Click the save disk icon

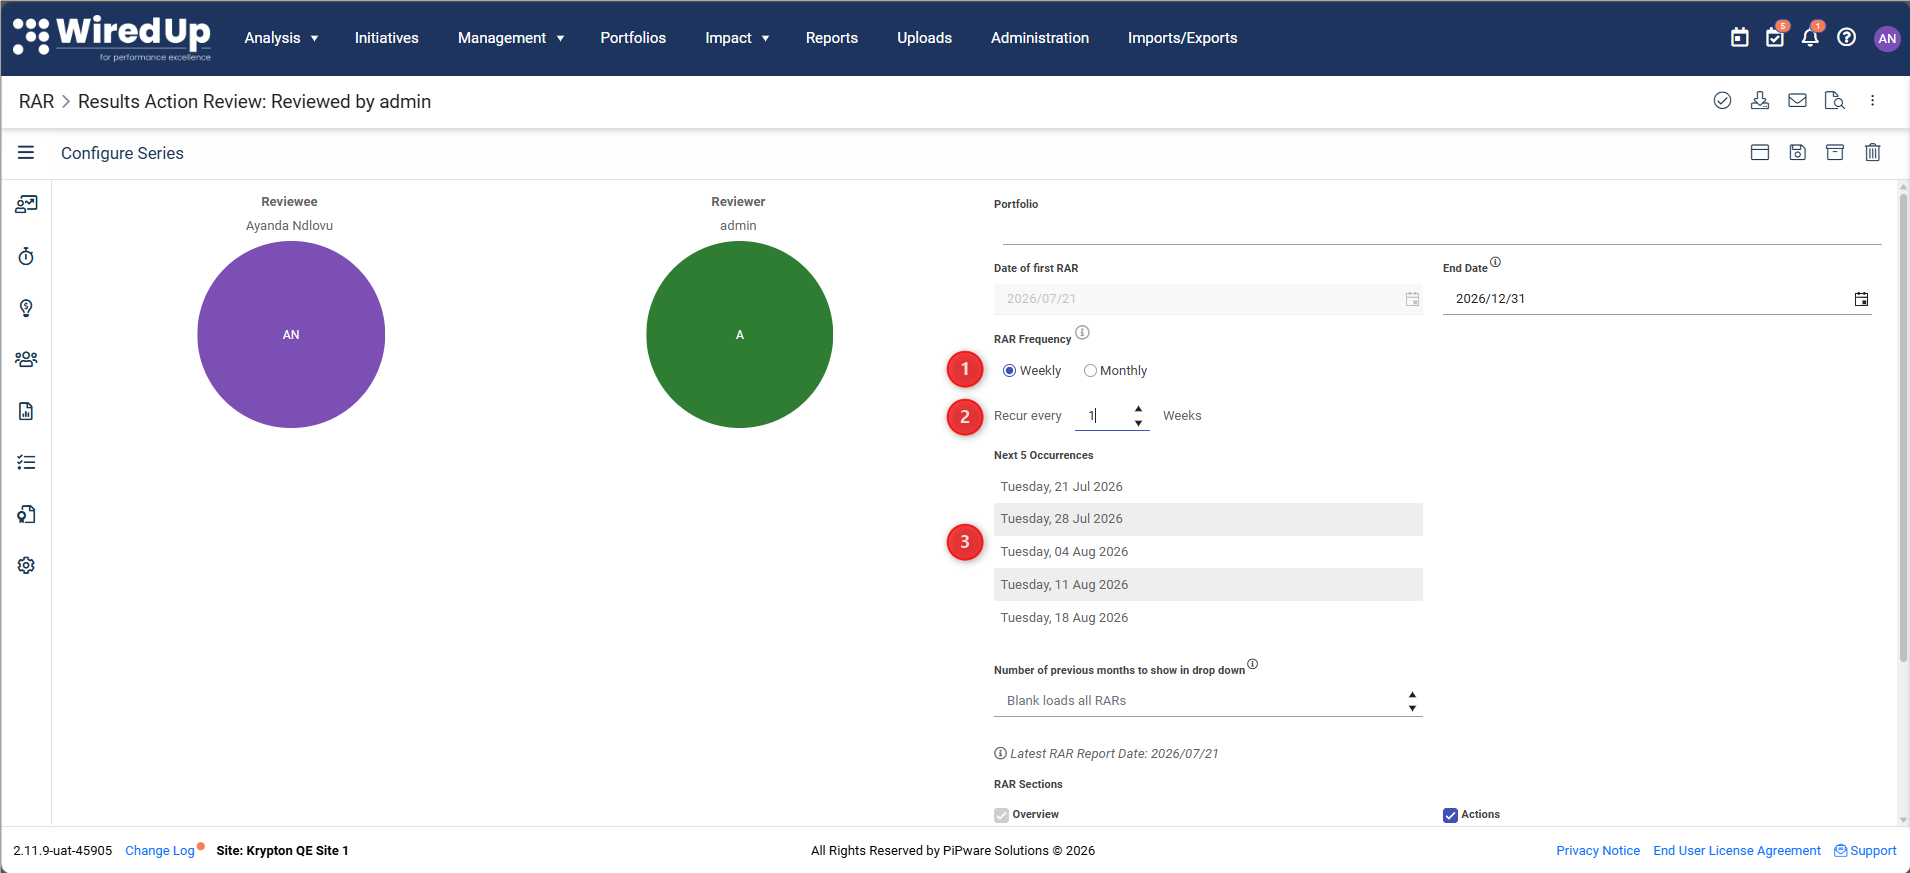1798,152
